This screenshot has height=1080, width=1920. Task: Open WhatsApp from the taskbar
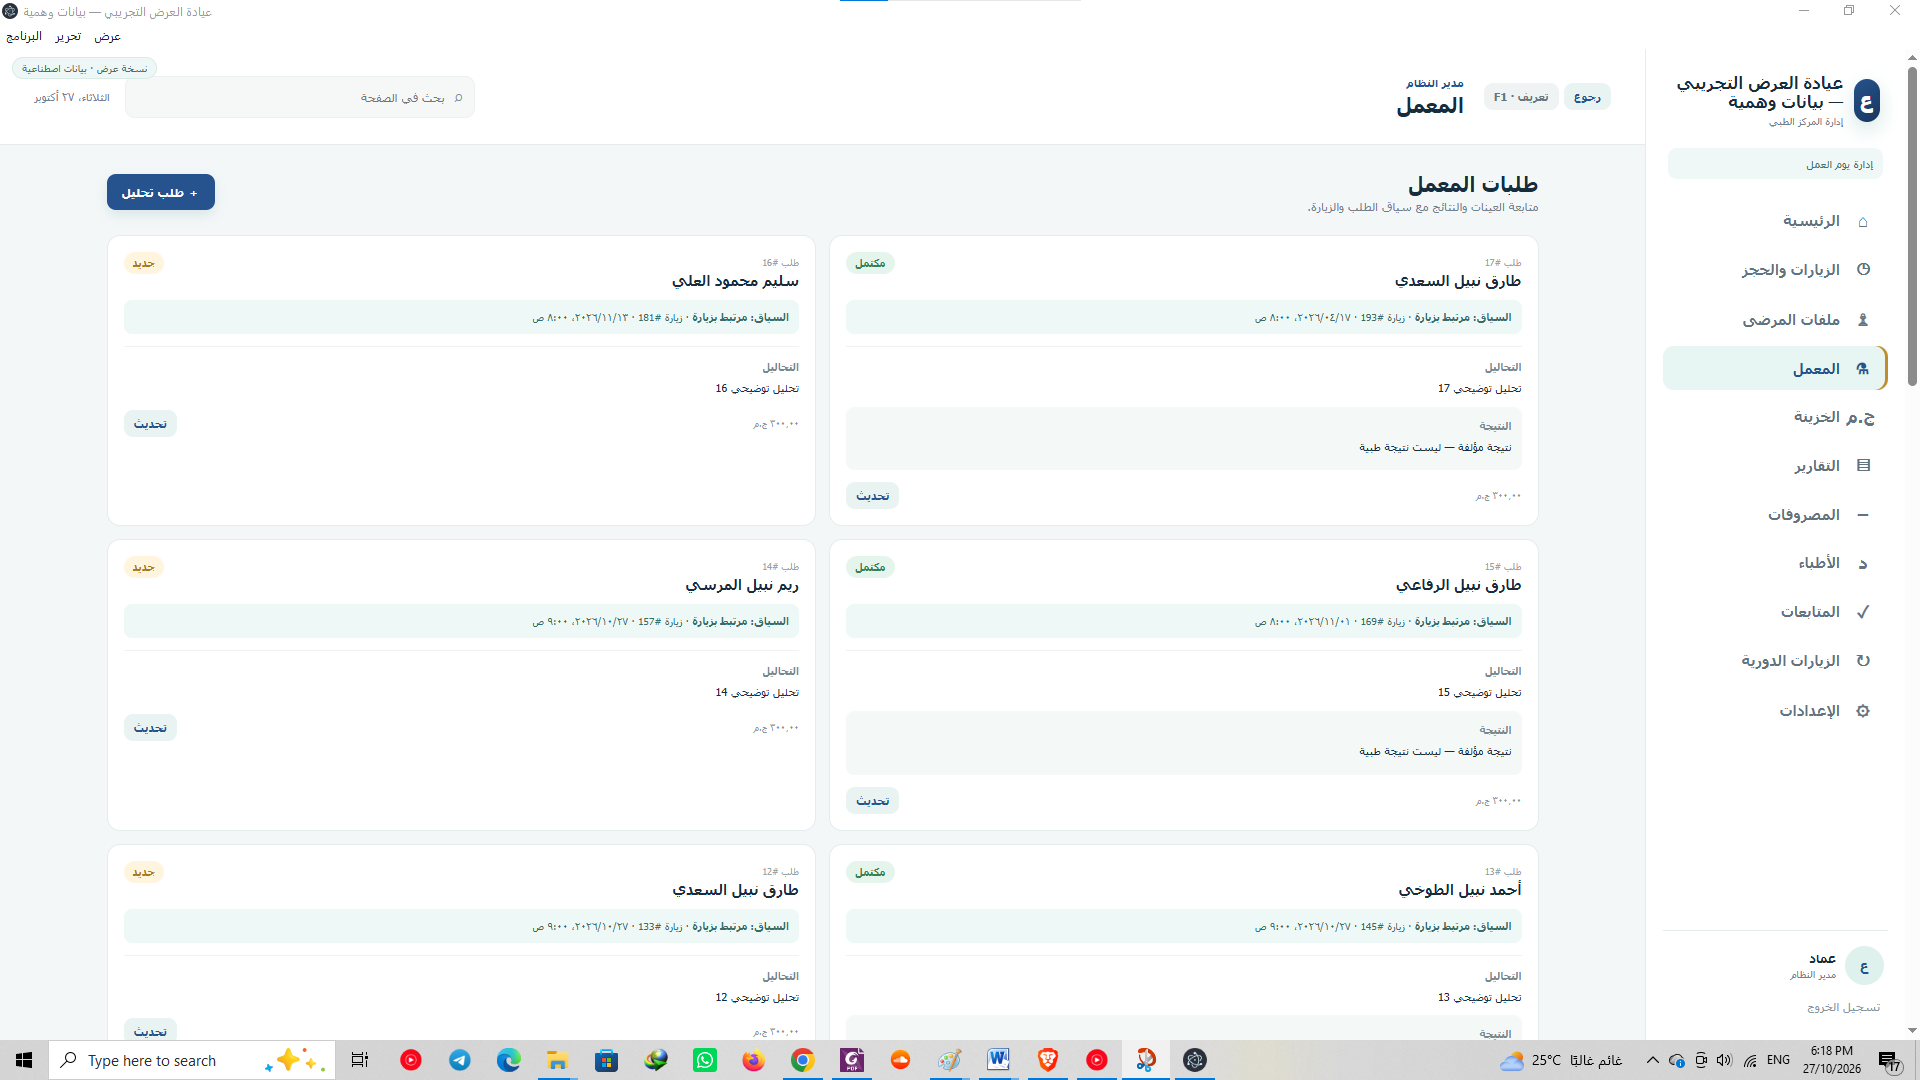pyautogui.click(x=705, y=1060)
